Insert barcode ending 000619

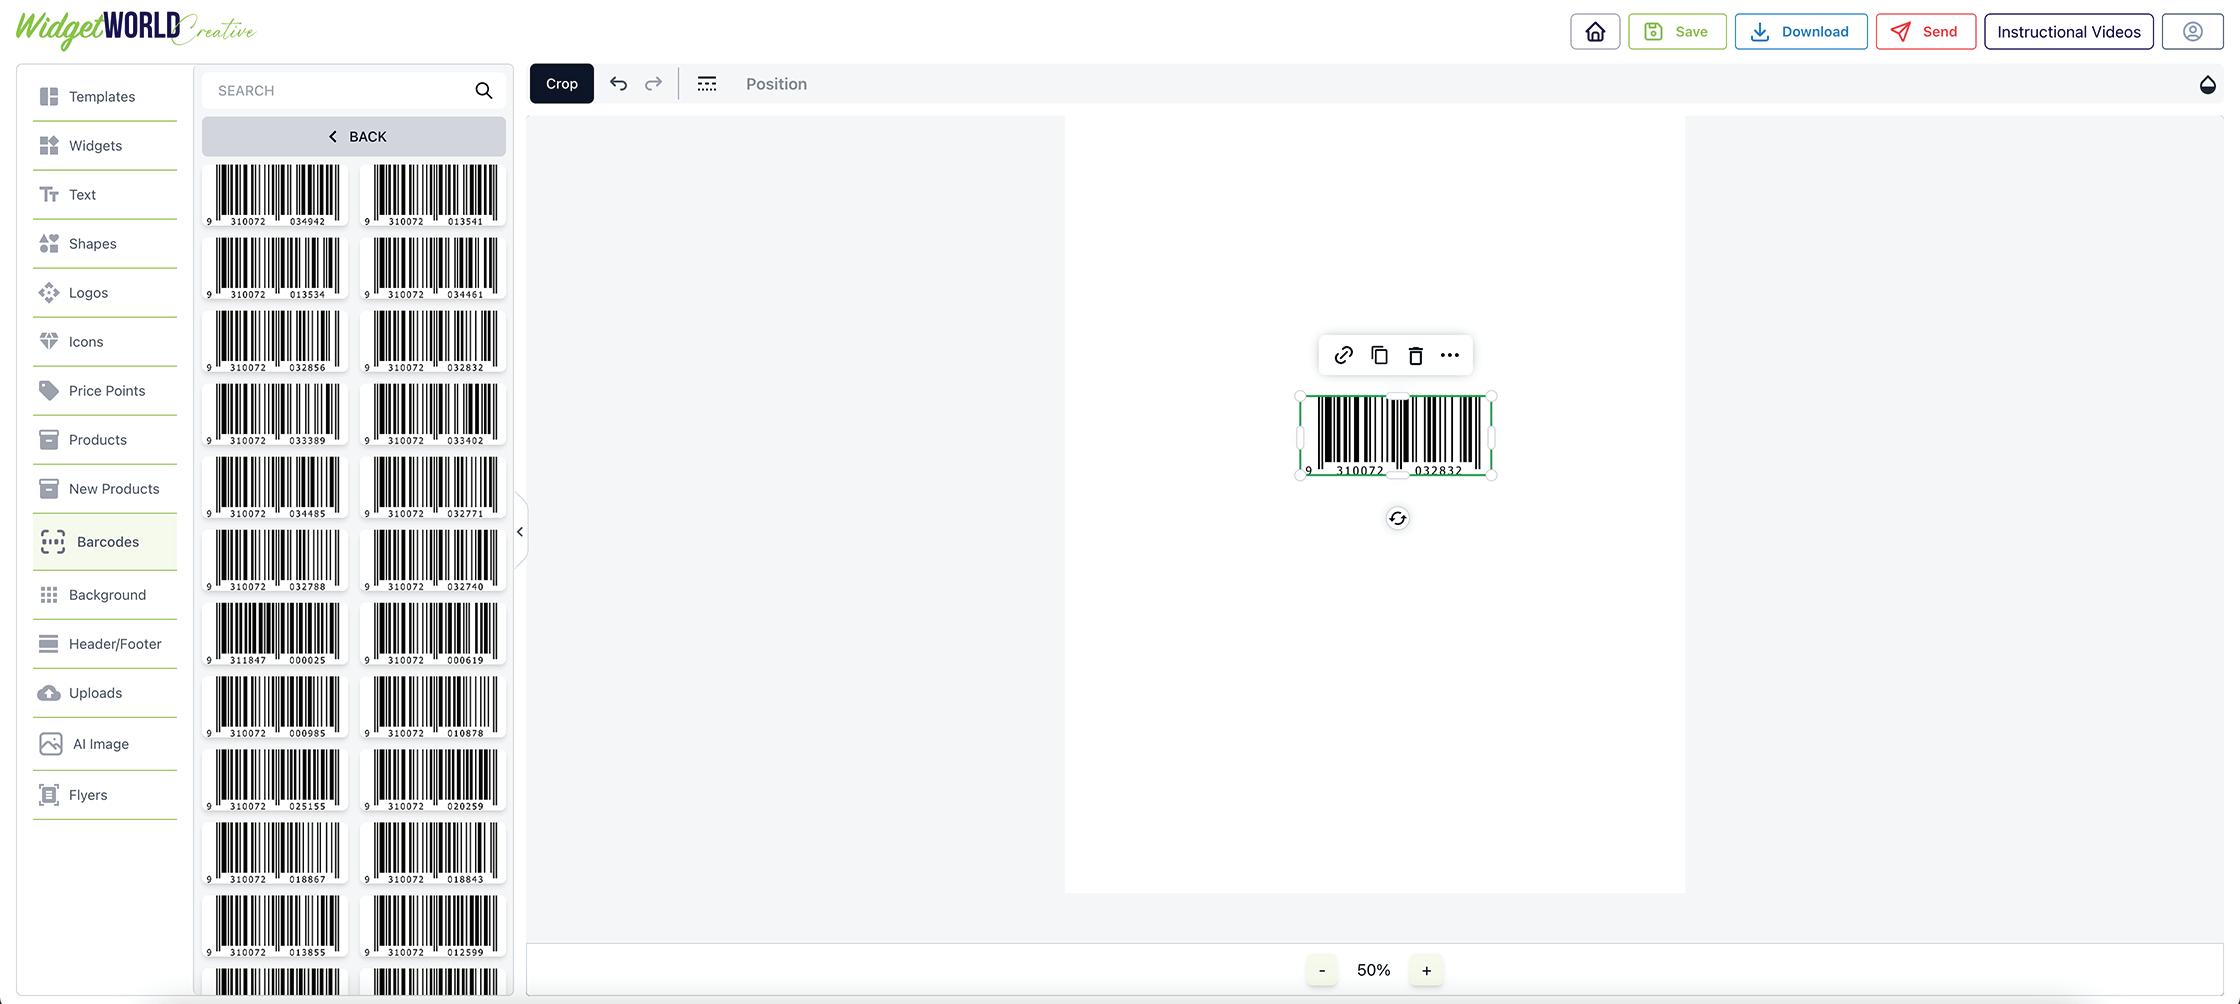pos(434,633)
